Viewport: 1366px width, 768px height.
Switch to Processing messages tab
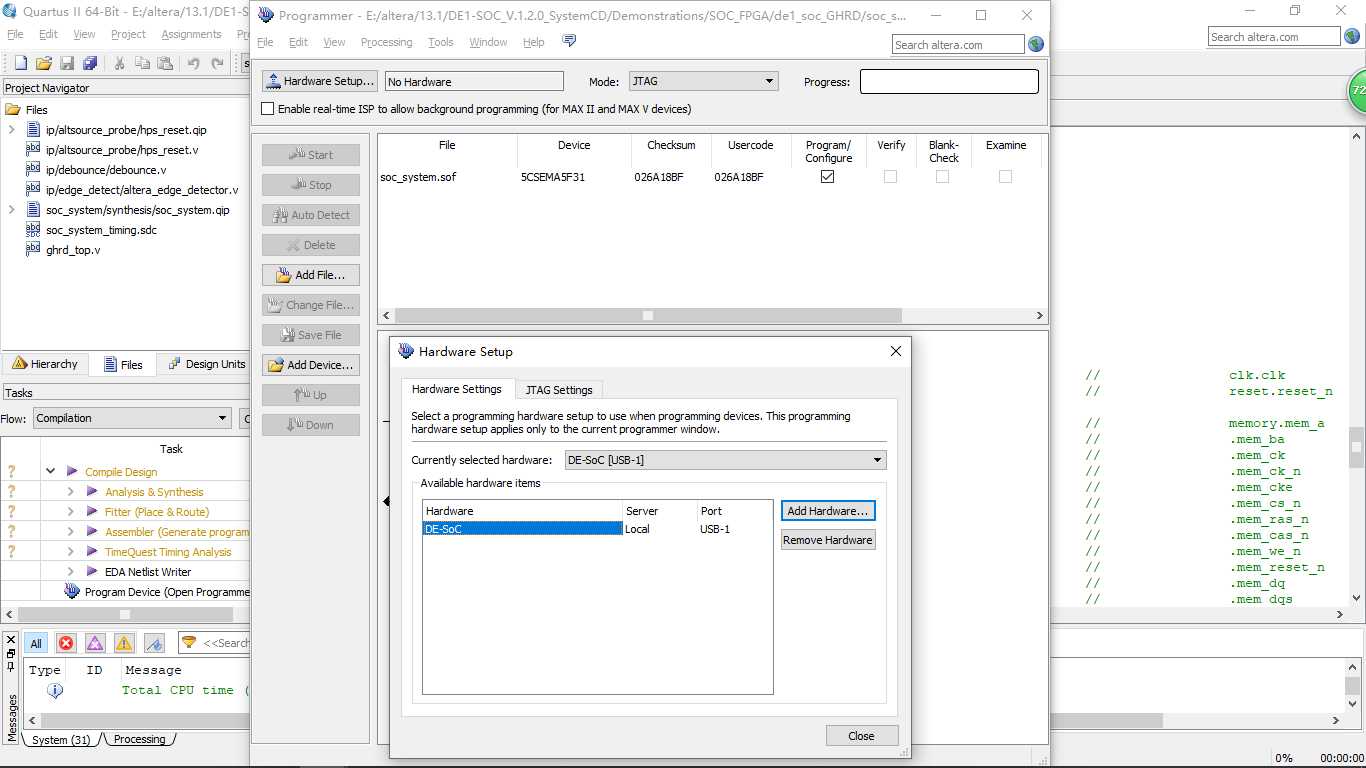(x=139, y=739)
